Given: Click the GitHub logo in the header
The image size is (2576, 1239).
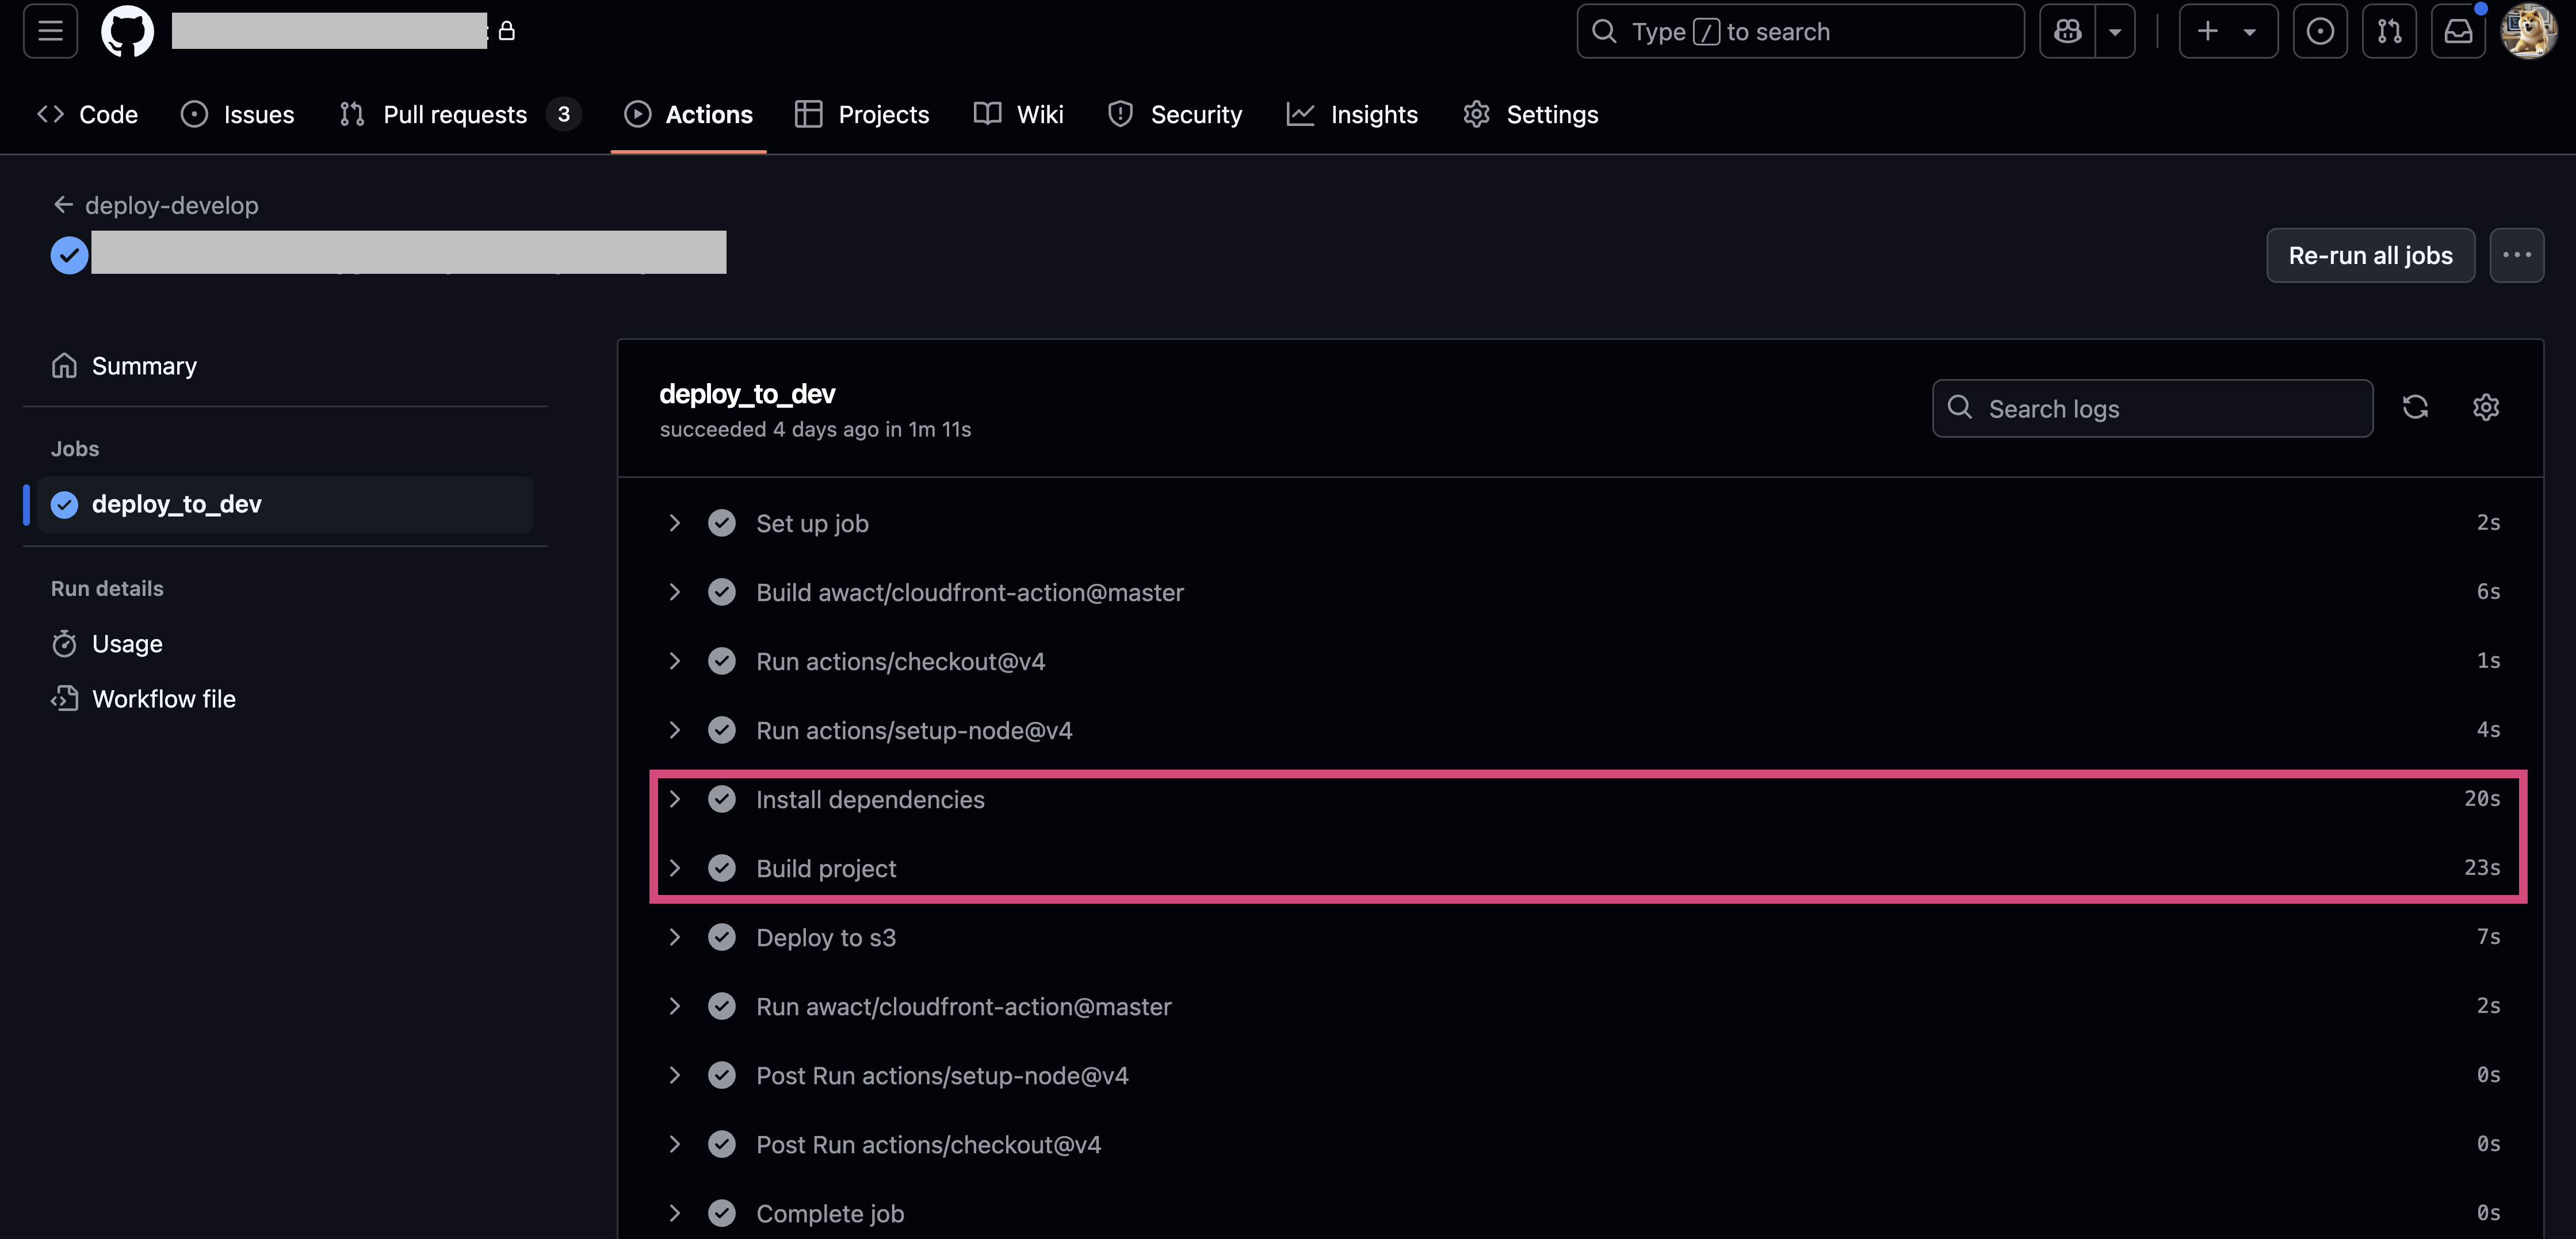Looking at the screenshot, I should click(127, 31).
